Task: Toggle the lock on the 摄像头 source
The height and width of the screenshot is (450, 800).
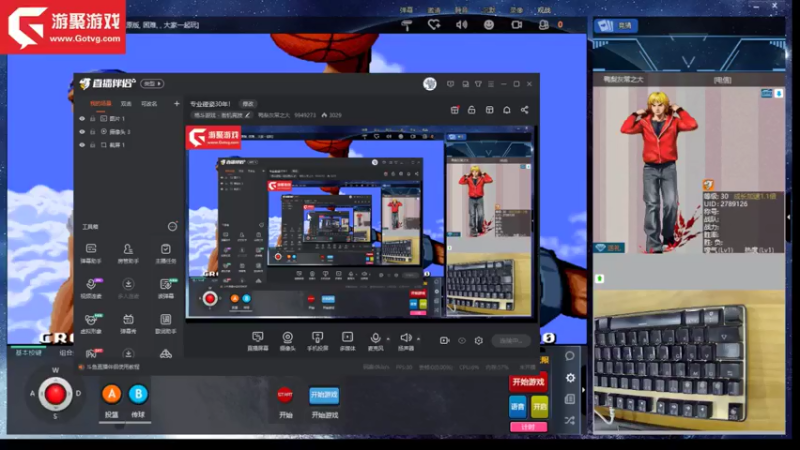Action: pos(92,132)
